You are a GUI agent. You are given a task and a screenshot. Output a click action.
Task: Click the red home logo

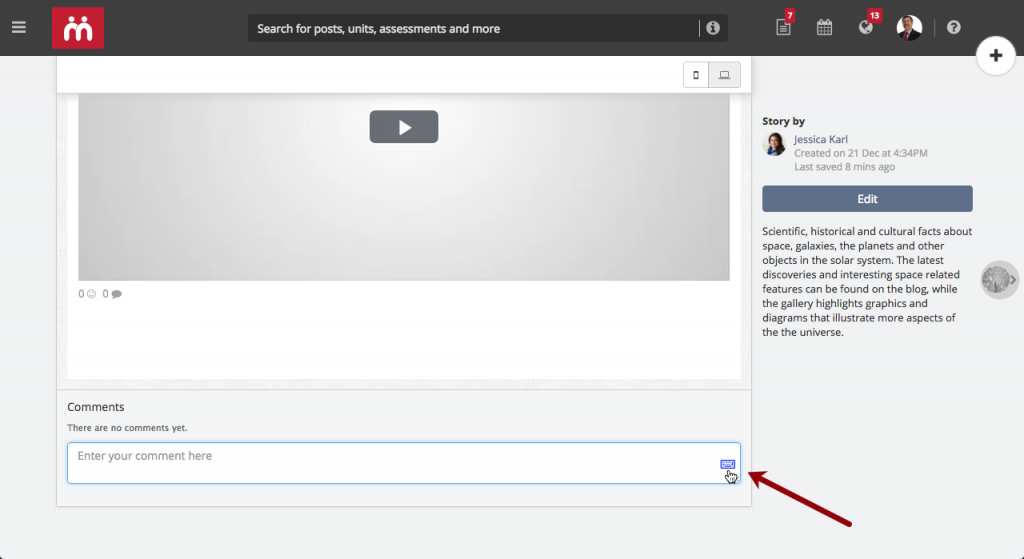78,28
